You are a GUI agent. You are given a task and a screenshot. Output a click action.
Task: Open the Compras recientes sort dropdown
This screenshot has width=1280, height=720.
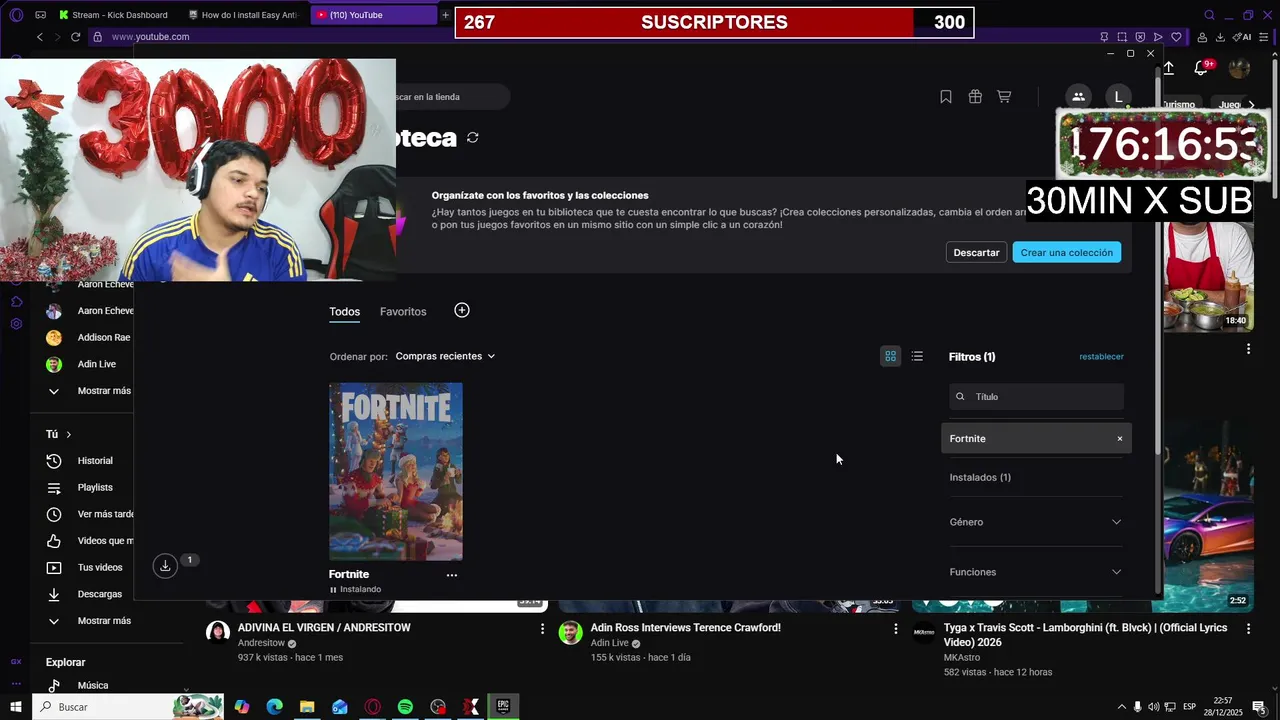pos(445,356)
